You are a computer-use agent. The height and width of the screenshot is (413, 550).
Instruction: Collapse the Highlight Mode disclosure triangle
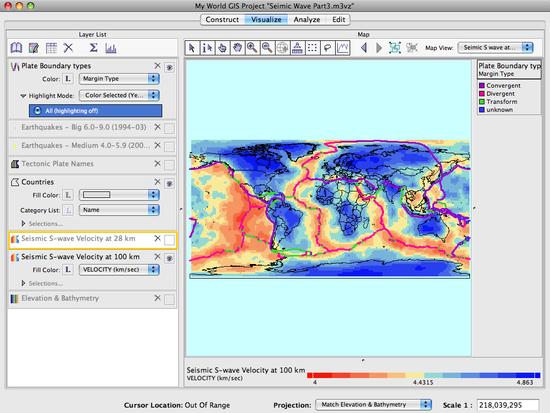(23, 95)
